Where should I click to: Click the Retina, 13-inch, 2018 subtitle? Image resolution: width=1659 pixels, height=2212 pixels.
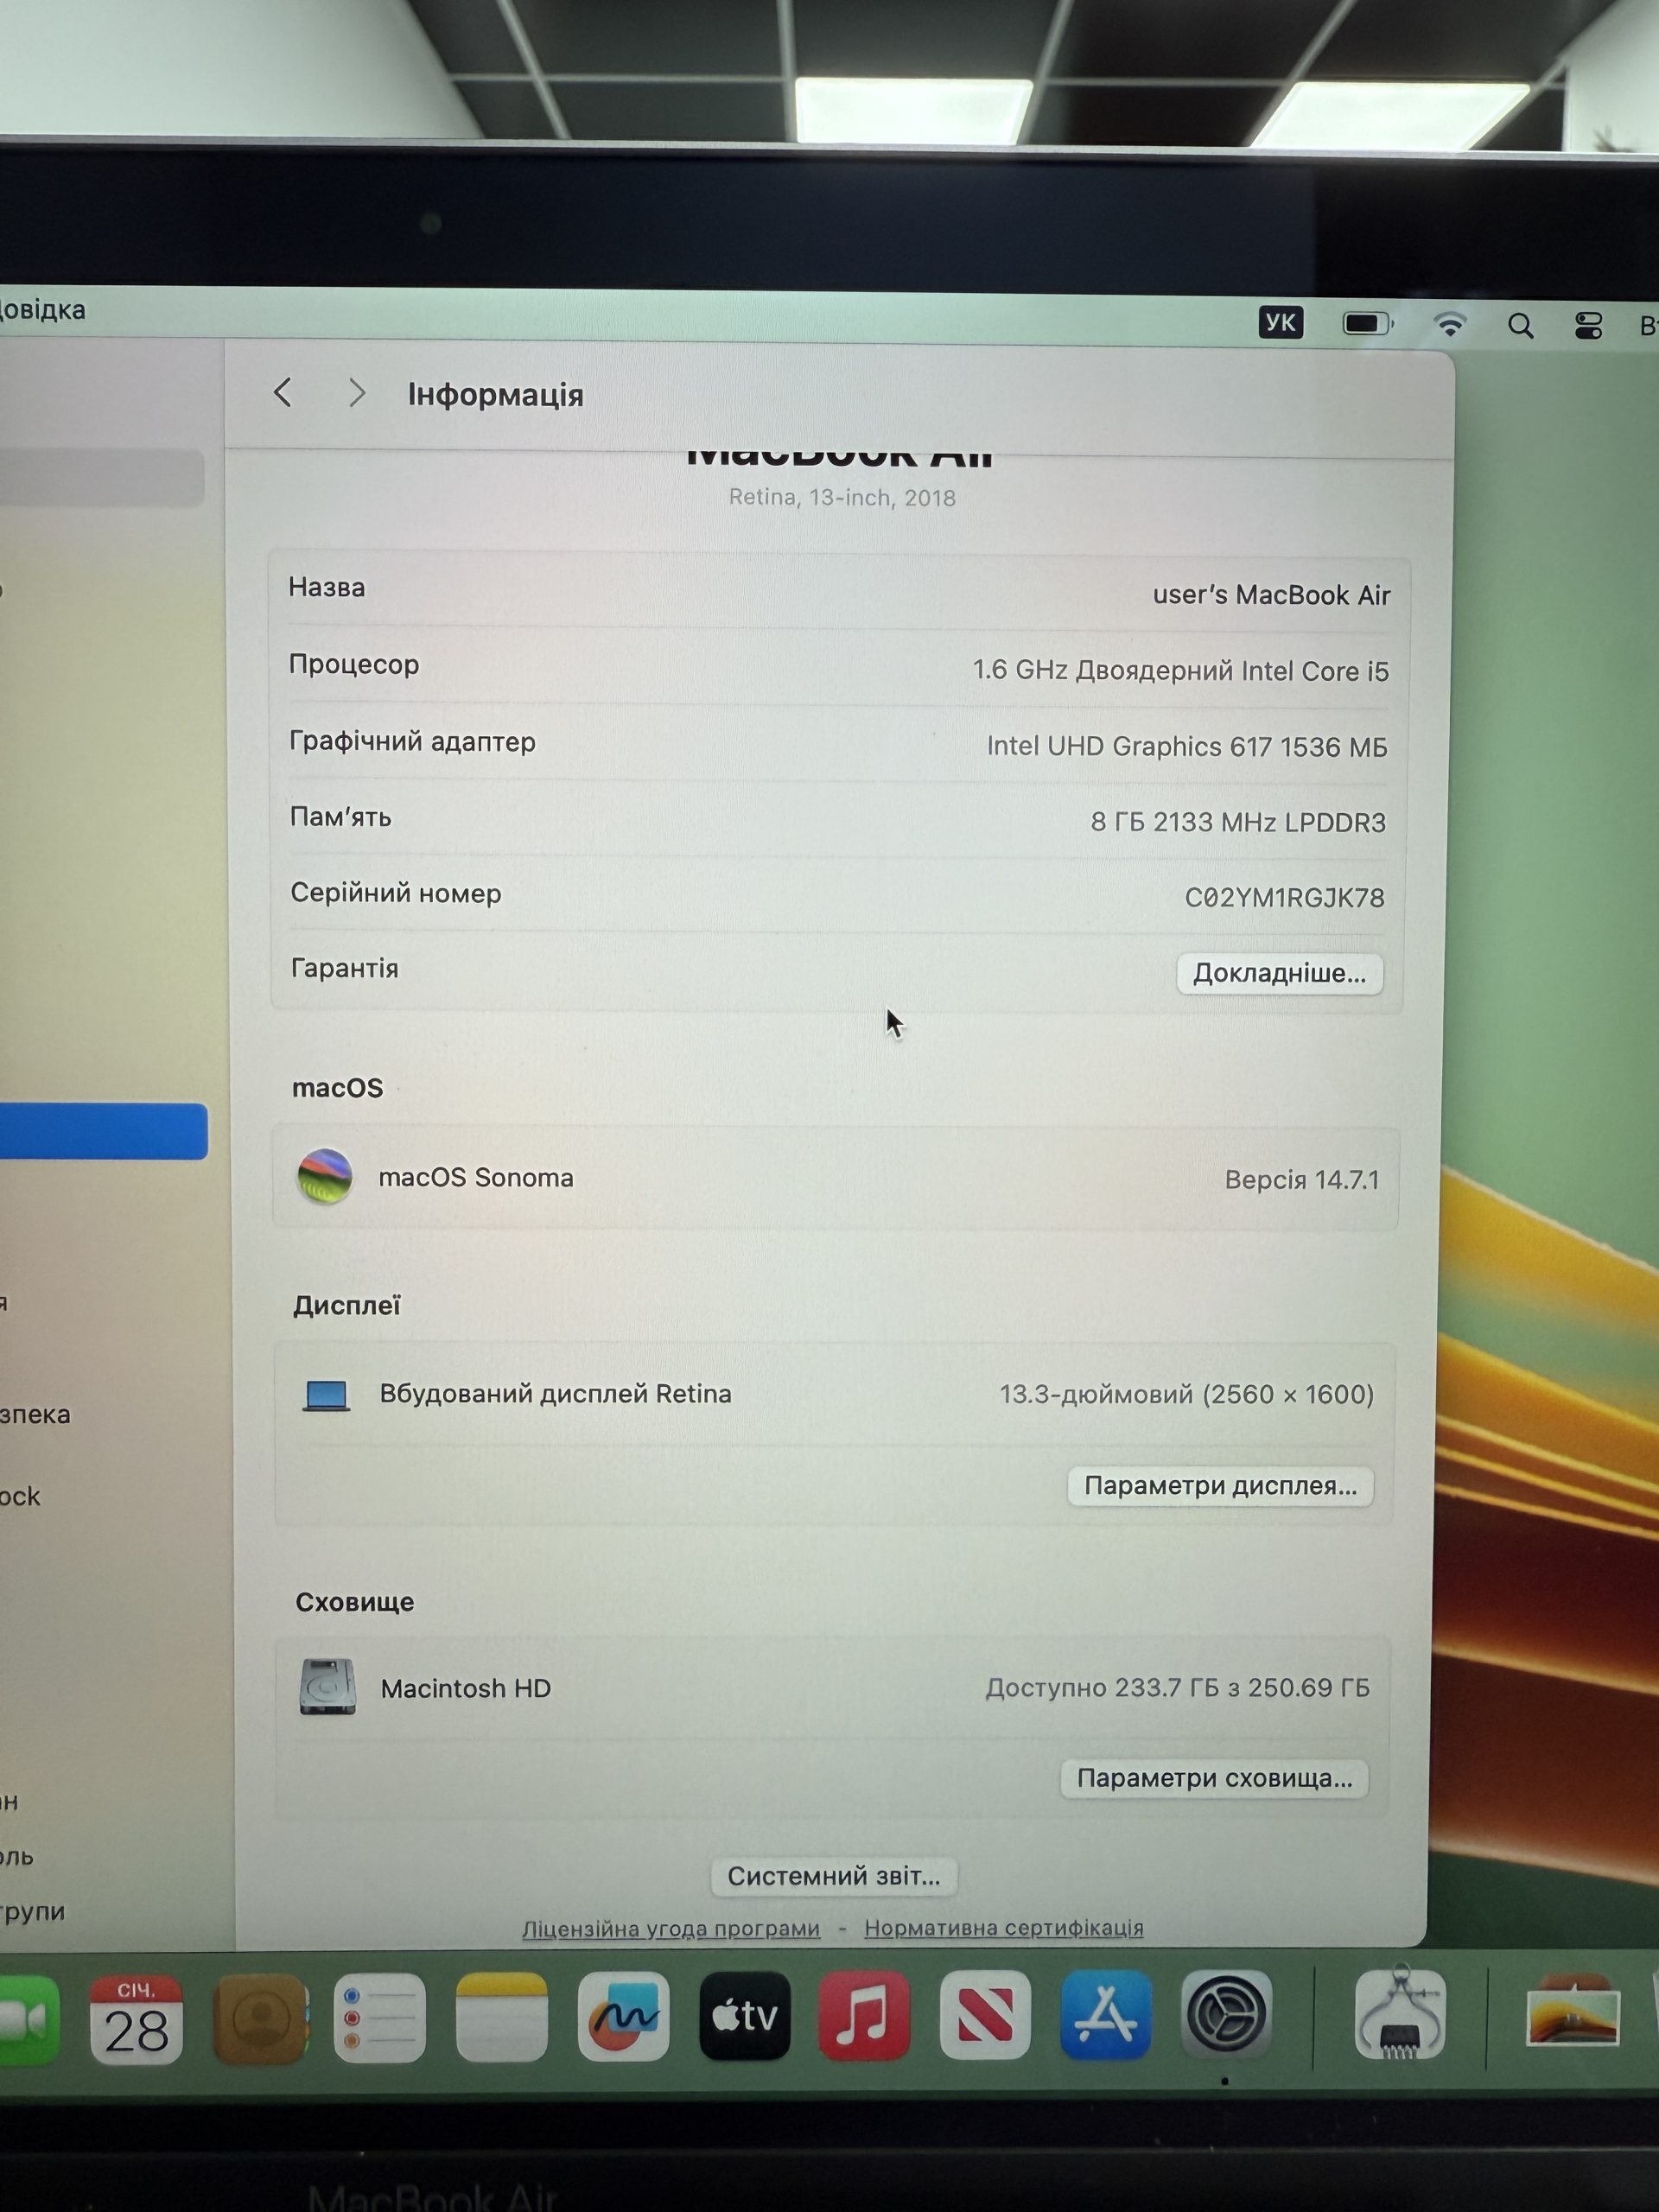(842, 498)
